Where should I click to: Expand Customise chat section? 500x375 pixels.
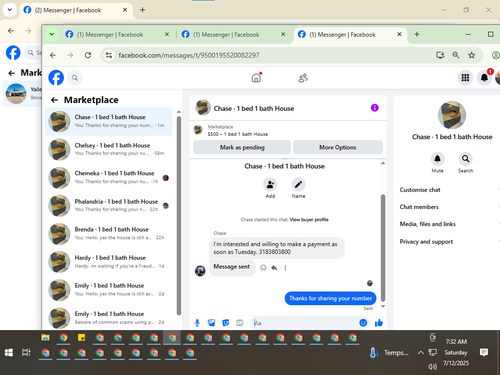(449, 190)
